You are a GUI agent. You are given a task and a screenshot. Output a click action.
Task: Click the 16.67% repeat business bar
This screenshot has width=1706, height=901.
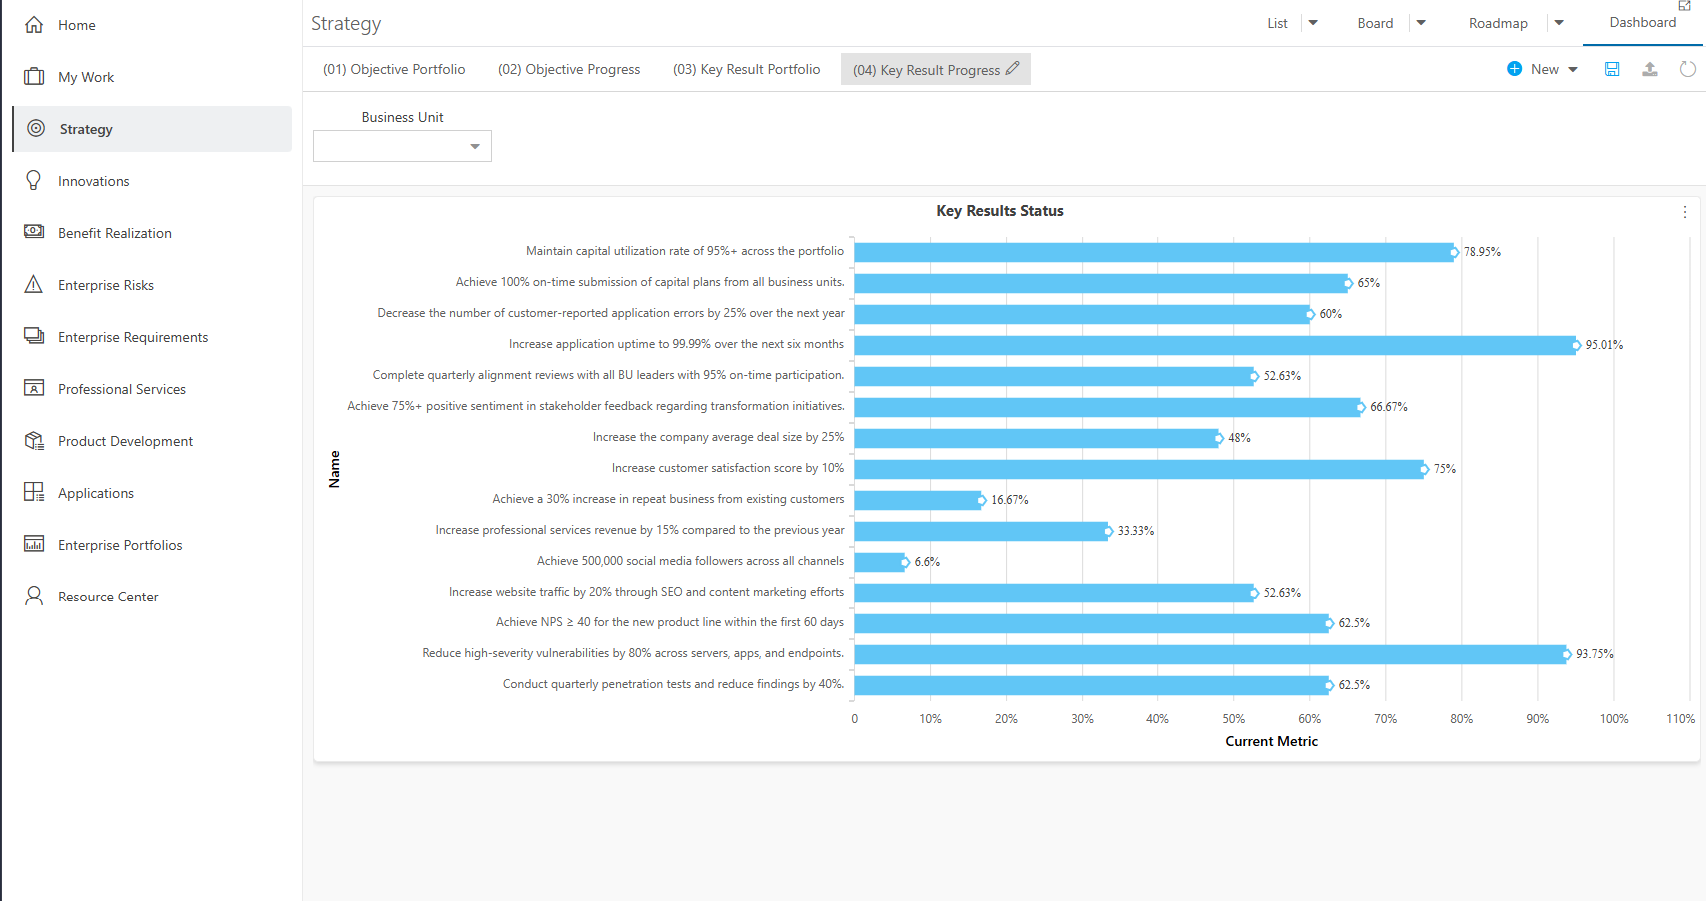click(x=918, y=500)
